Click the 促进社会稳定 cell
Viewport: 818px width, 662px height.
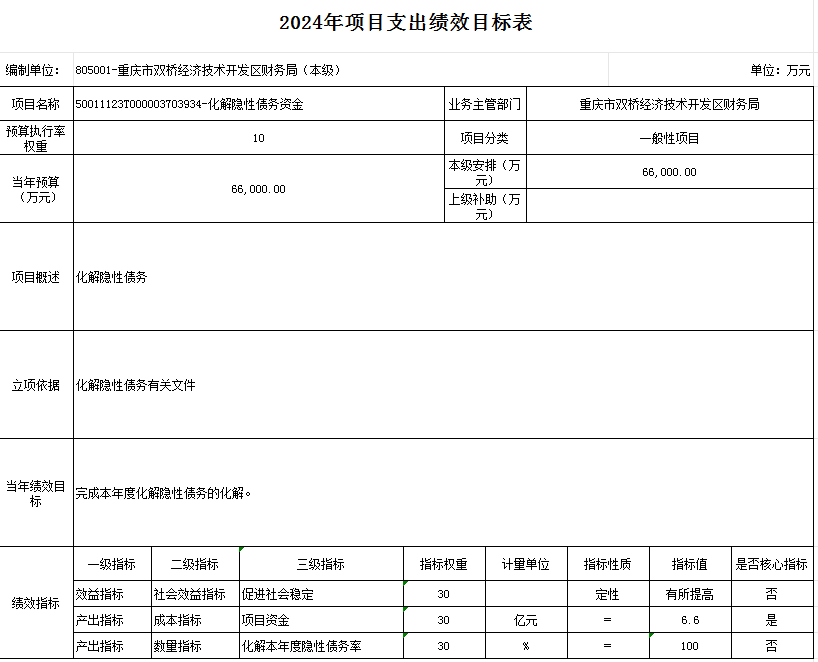321,594
